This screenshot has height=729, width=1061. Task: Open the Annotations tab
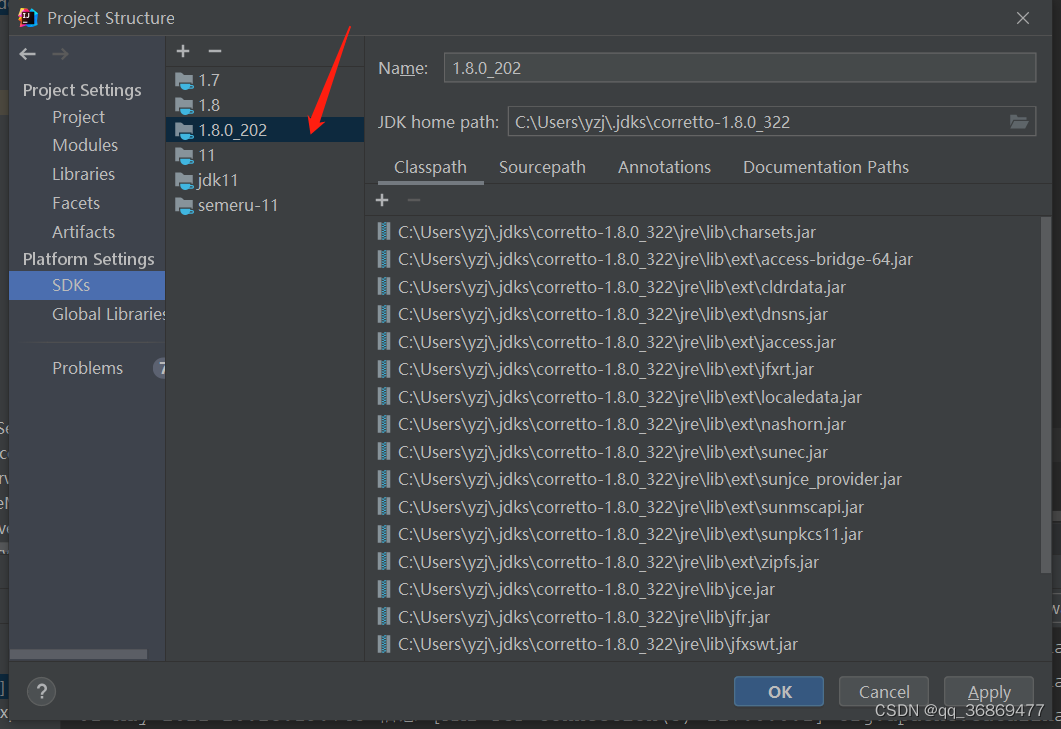point(664,167)
